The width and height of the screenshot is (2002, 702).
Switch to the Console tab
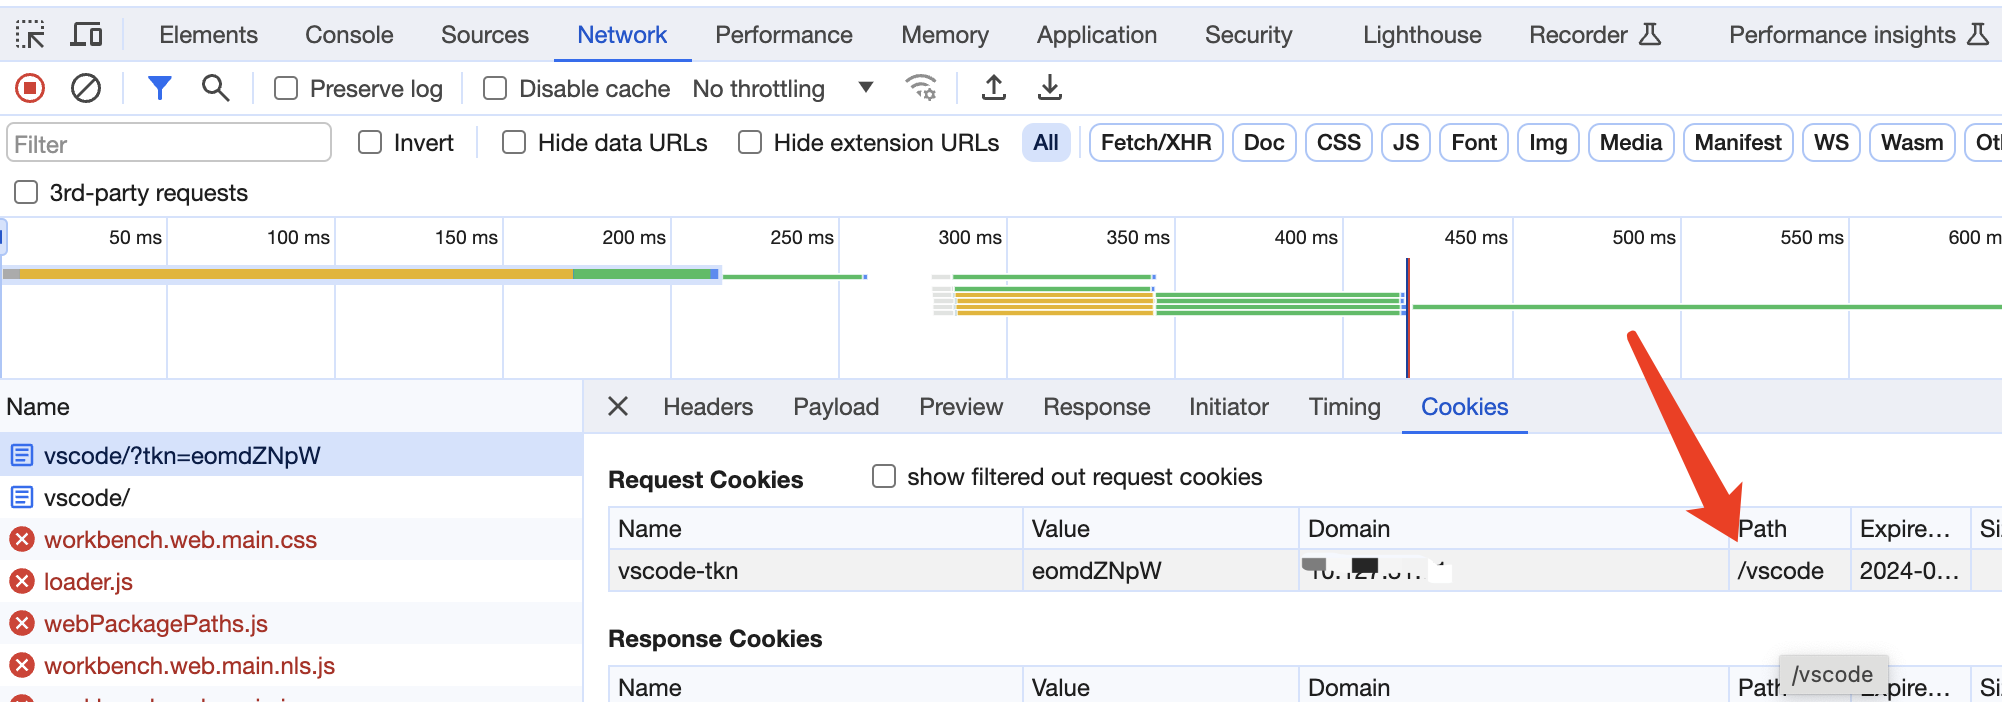click(x=349, y=35)
